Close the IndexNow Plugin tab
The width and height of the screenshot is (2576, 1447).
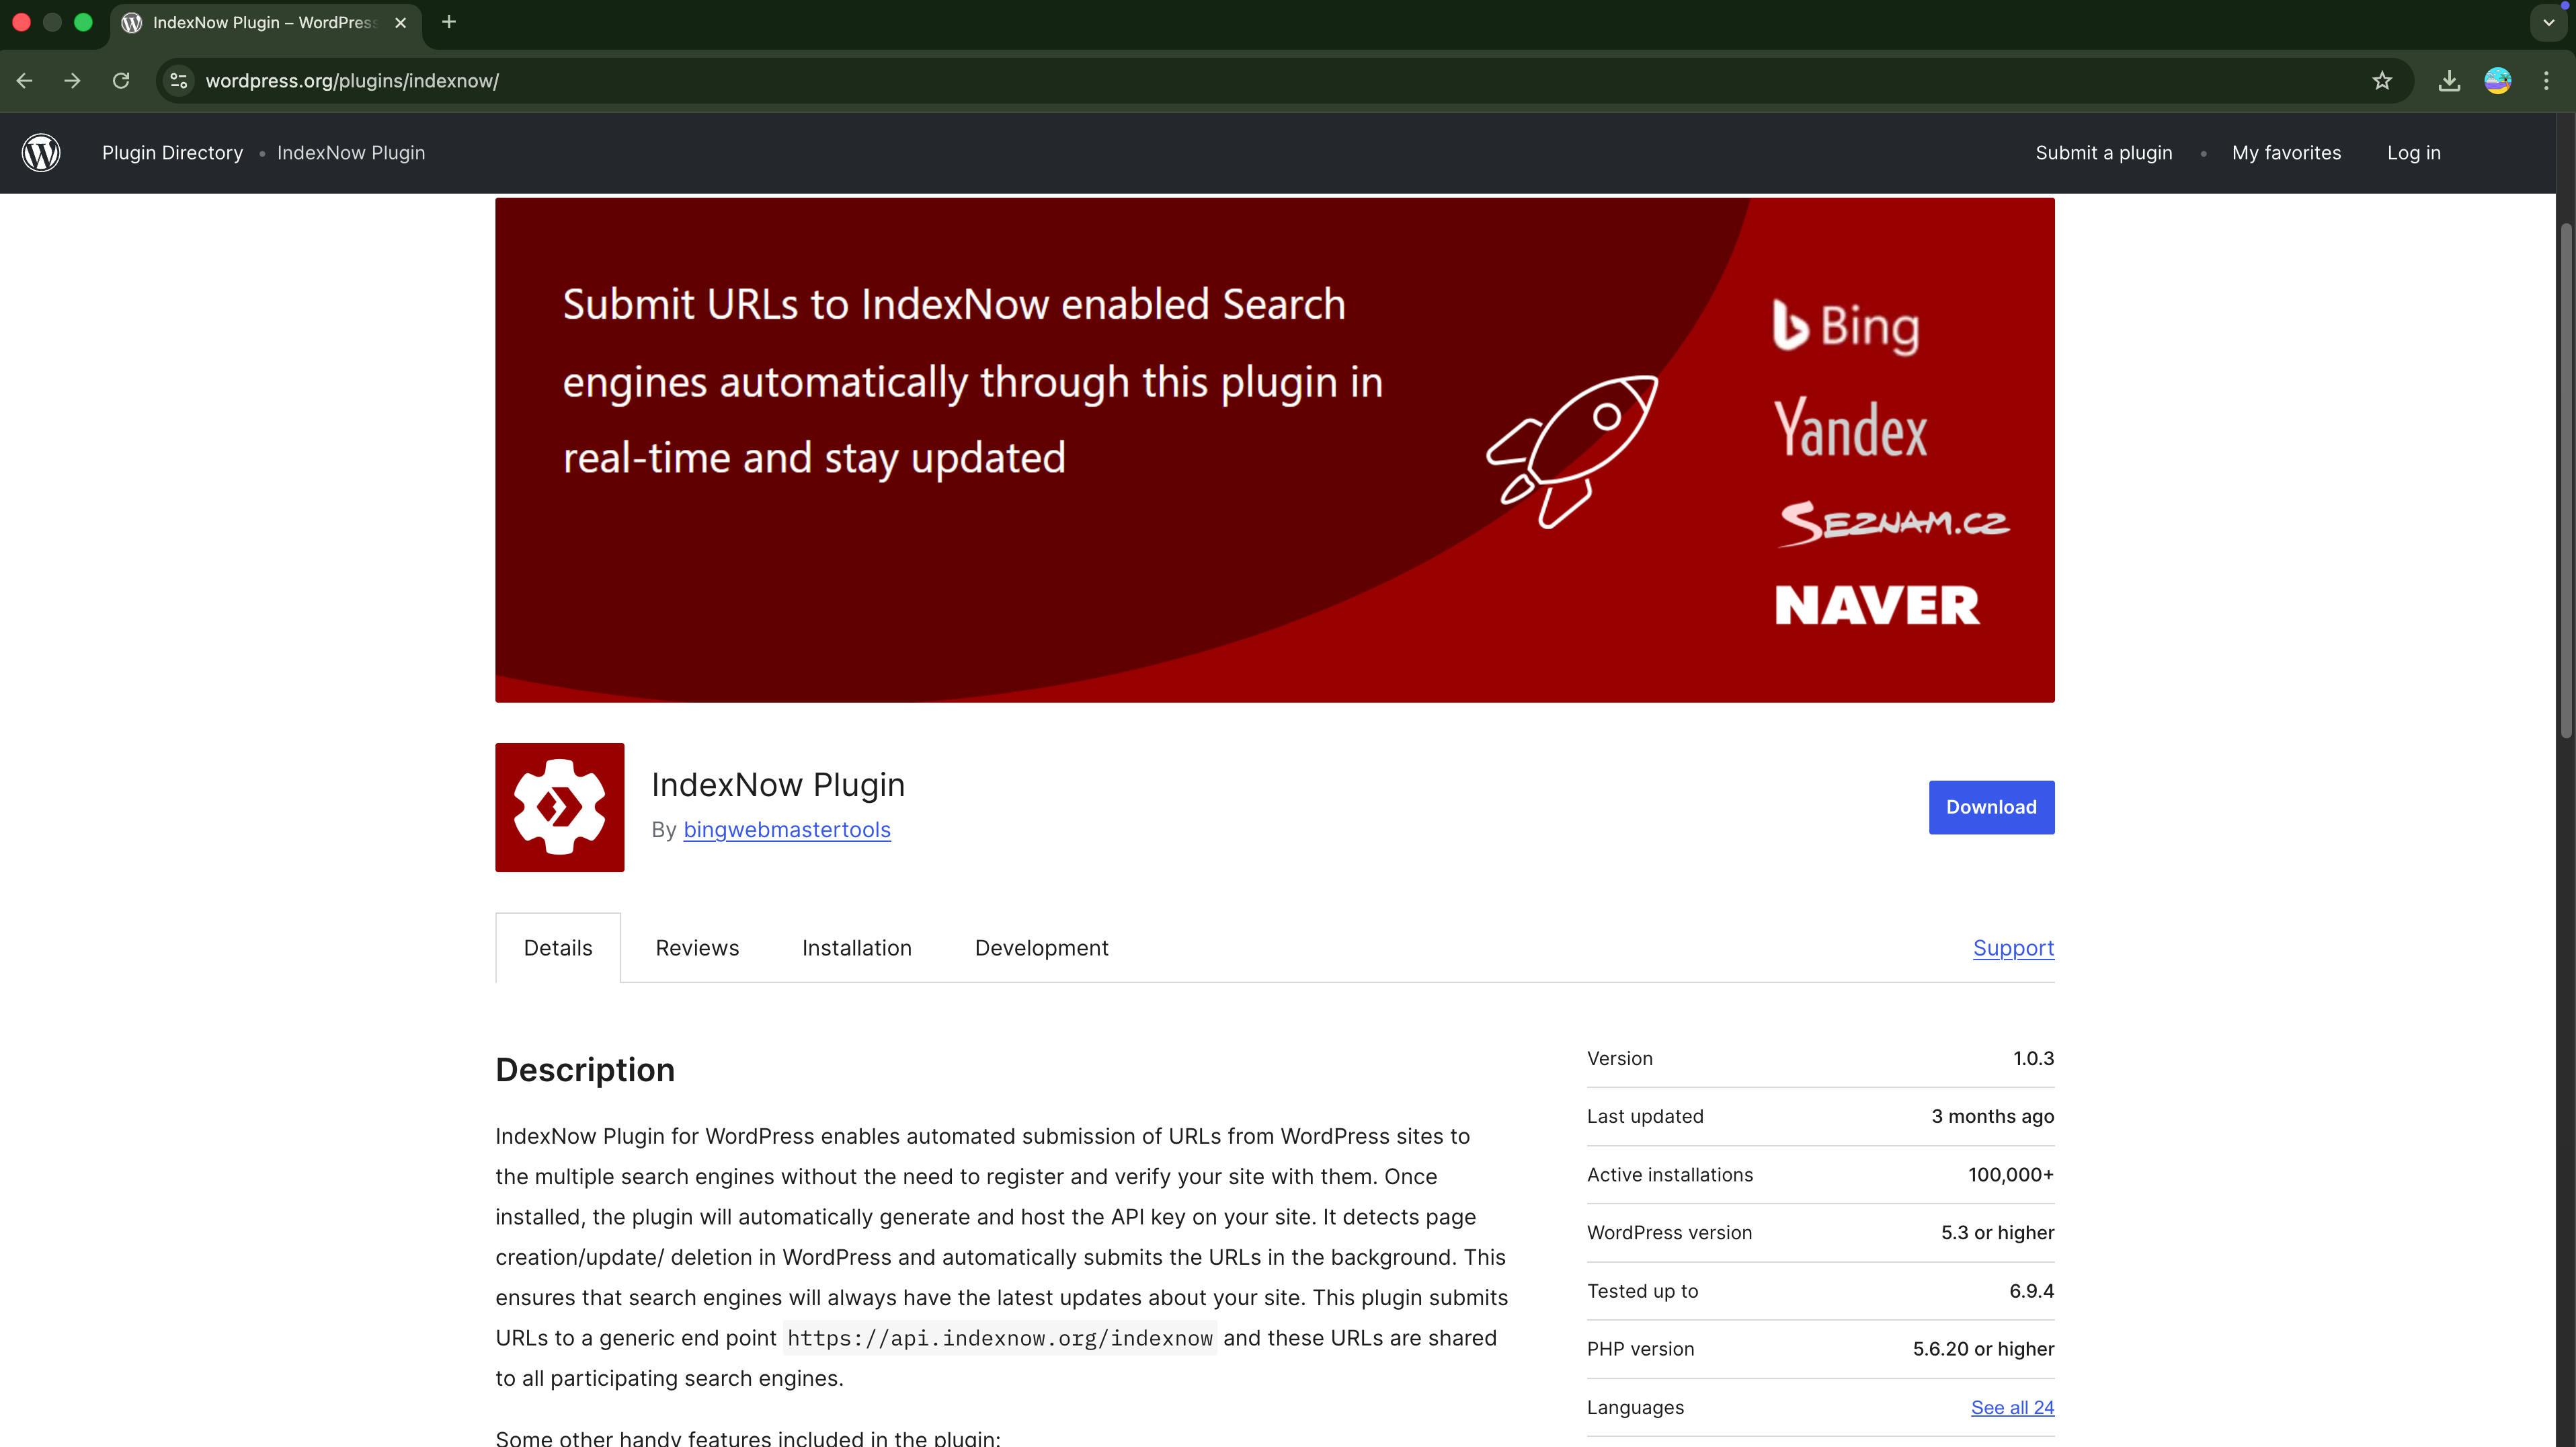(401, 23)
